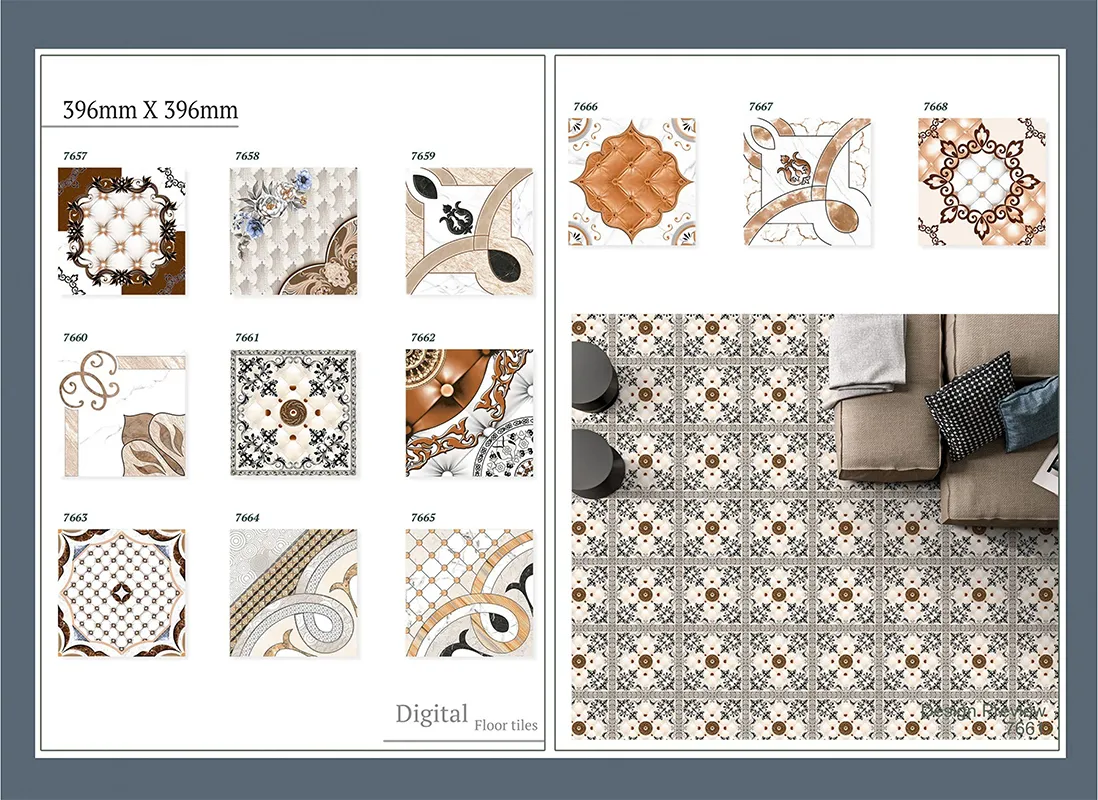This screenshot has width=1098, height=800.
Task: Open tile design 7665 image
Action: pyautogui.click(x=470, y=593)
